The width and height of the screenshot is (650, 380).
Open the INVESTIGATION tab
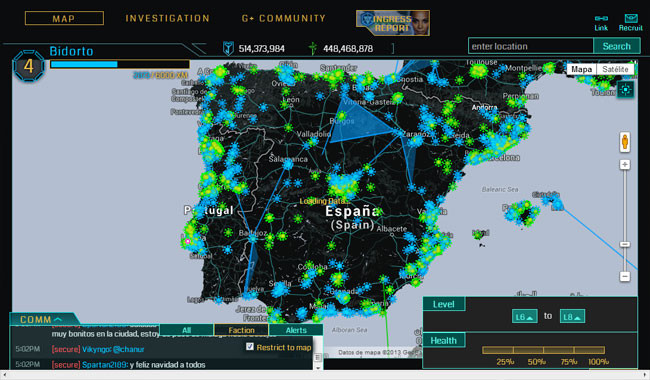tap(167, 18)
